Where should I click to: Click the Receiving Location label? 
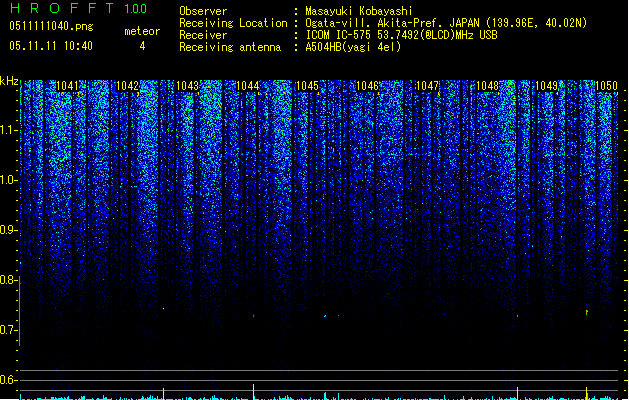[233, 23]
